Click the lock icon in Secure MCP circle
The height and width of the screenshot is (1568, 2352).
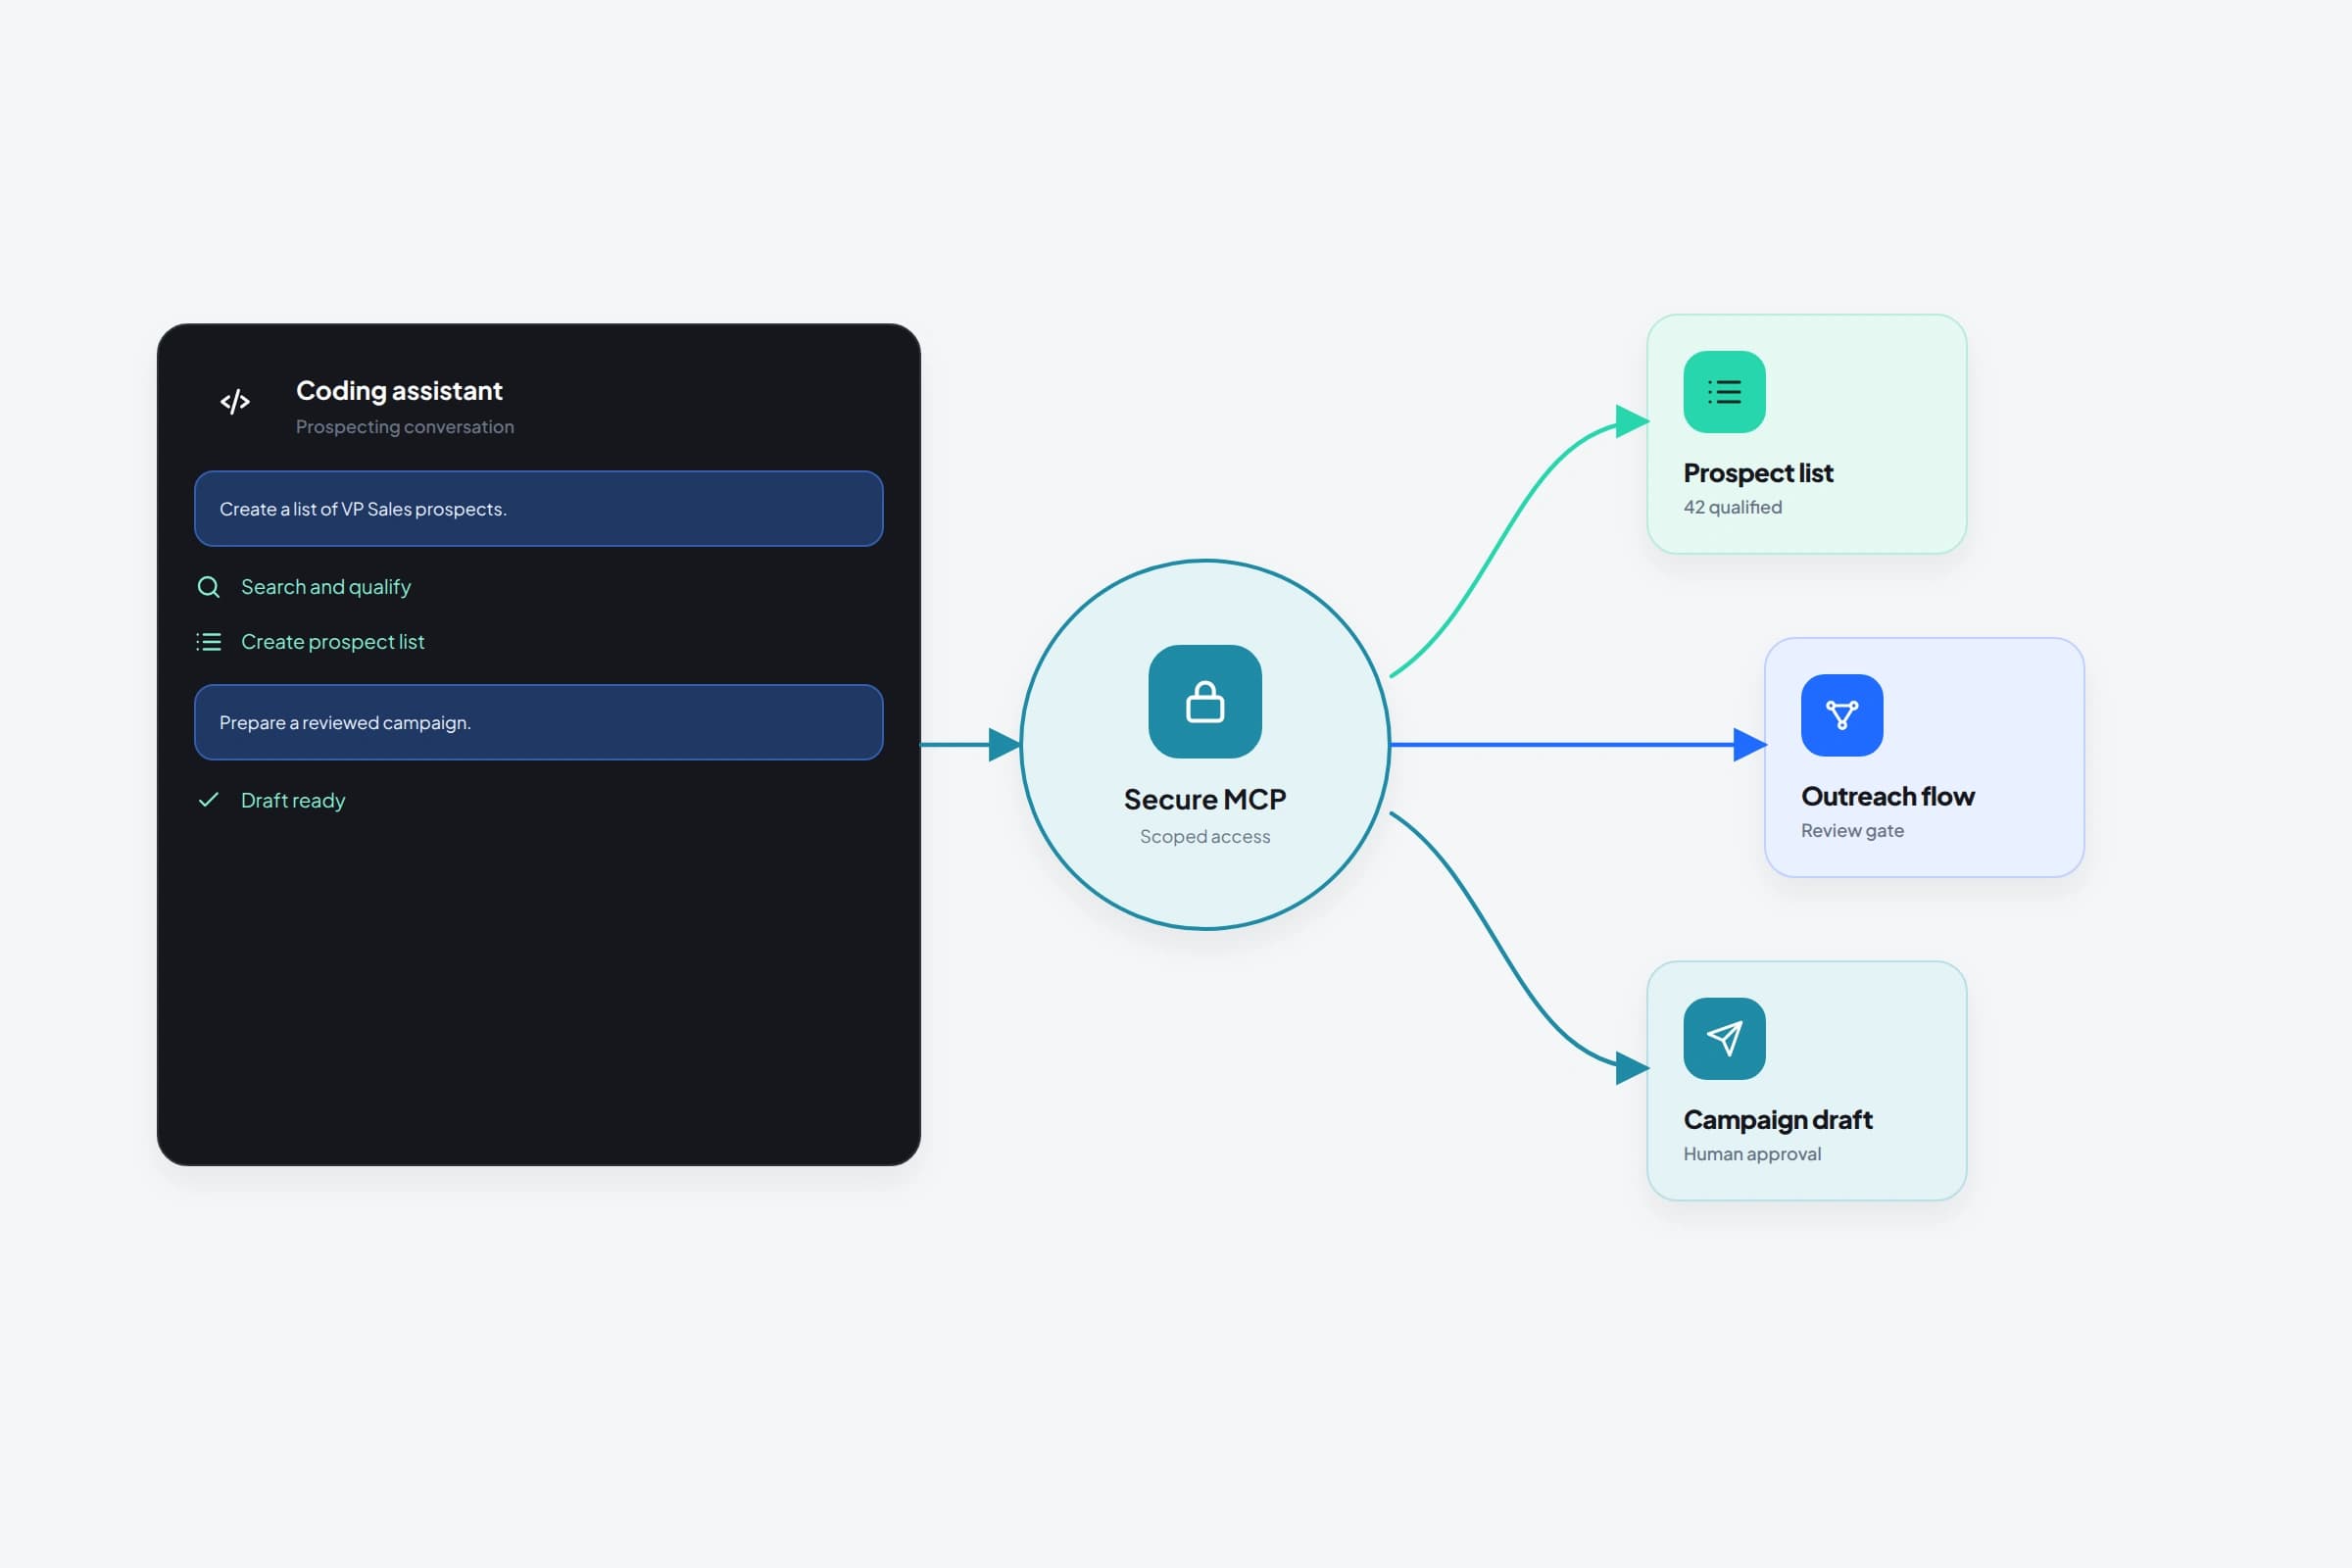pyautogui.click(x=1205, y=701)
